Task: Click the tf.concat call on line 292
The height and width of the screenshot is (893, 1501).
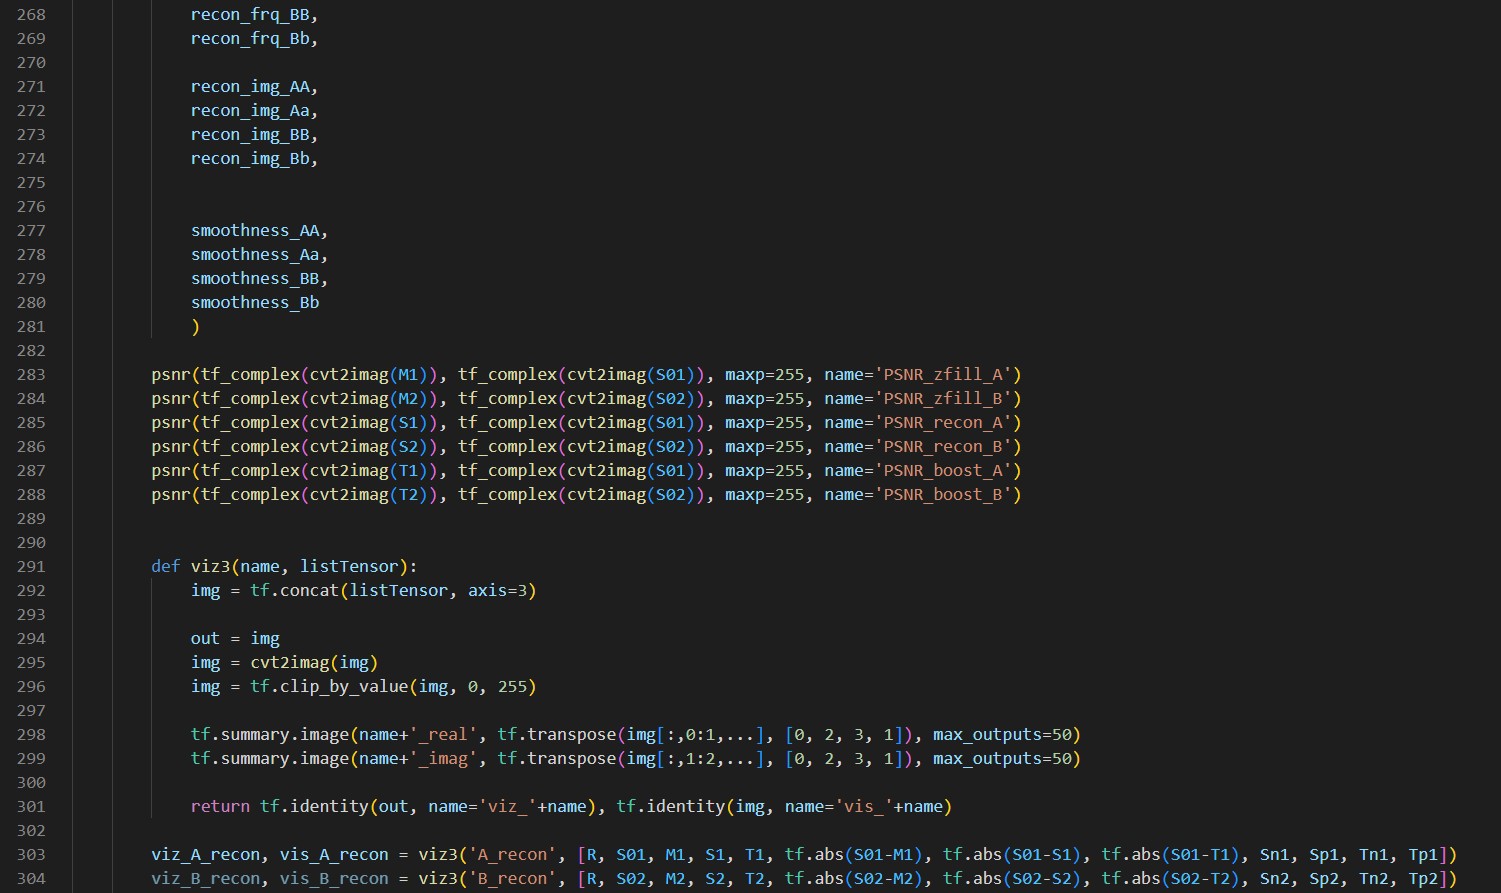Action: click(295, 590)
